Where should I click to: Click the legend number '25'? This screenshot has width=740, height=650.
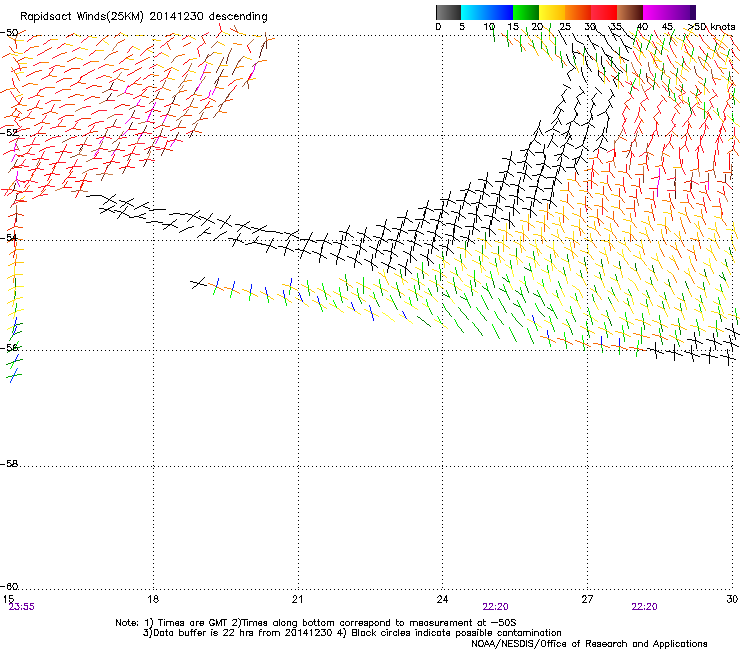click(565, 27)
